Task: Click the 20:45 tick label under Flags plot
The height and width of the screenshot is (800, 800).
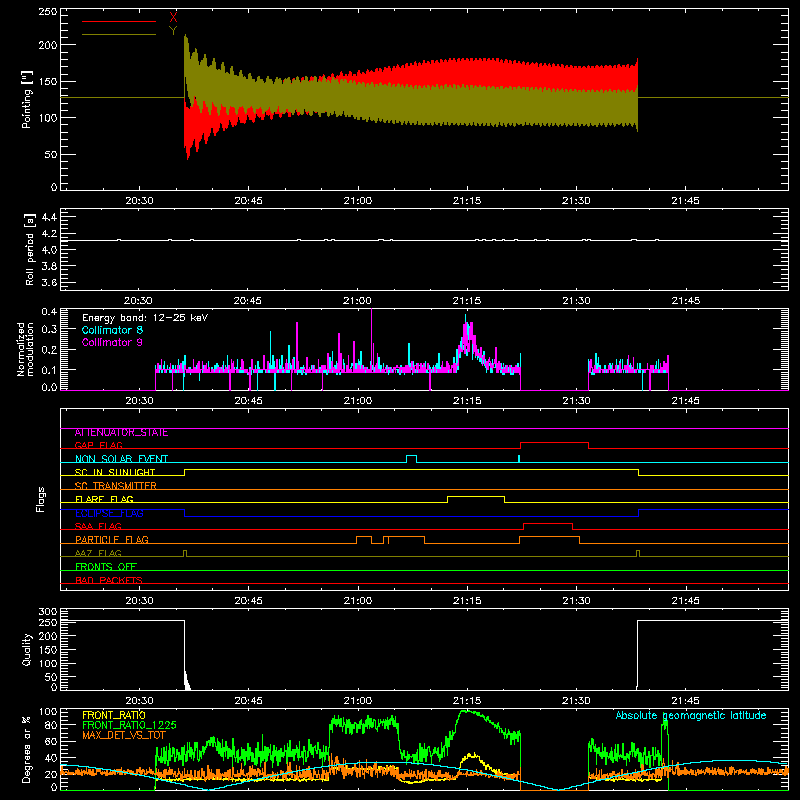Action: 248,601
